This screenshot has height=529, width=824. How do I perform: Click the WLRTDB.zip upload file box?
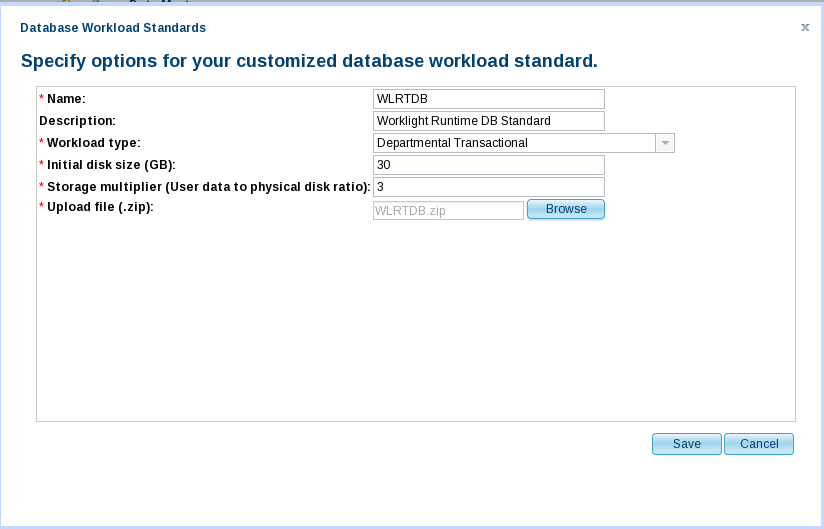click(x=448, y=211)
